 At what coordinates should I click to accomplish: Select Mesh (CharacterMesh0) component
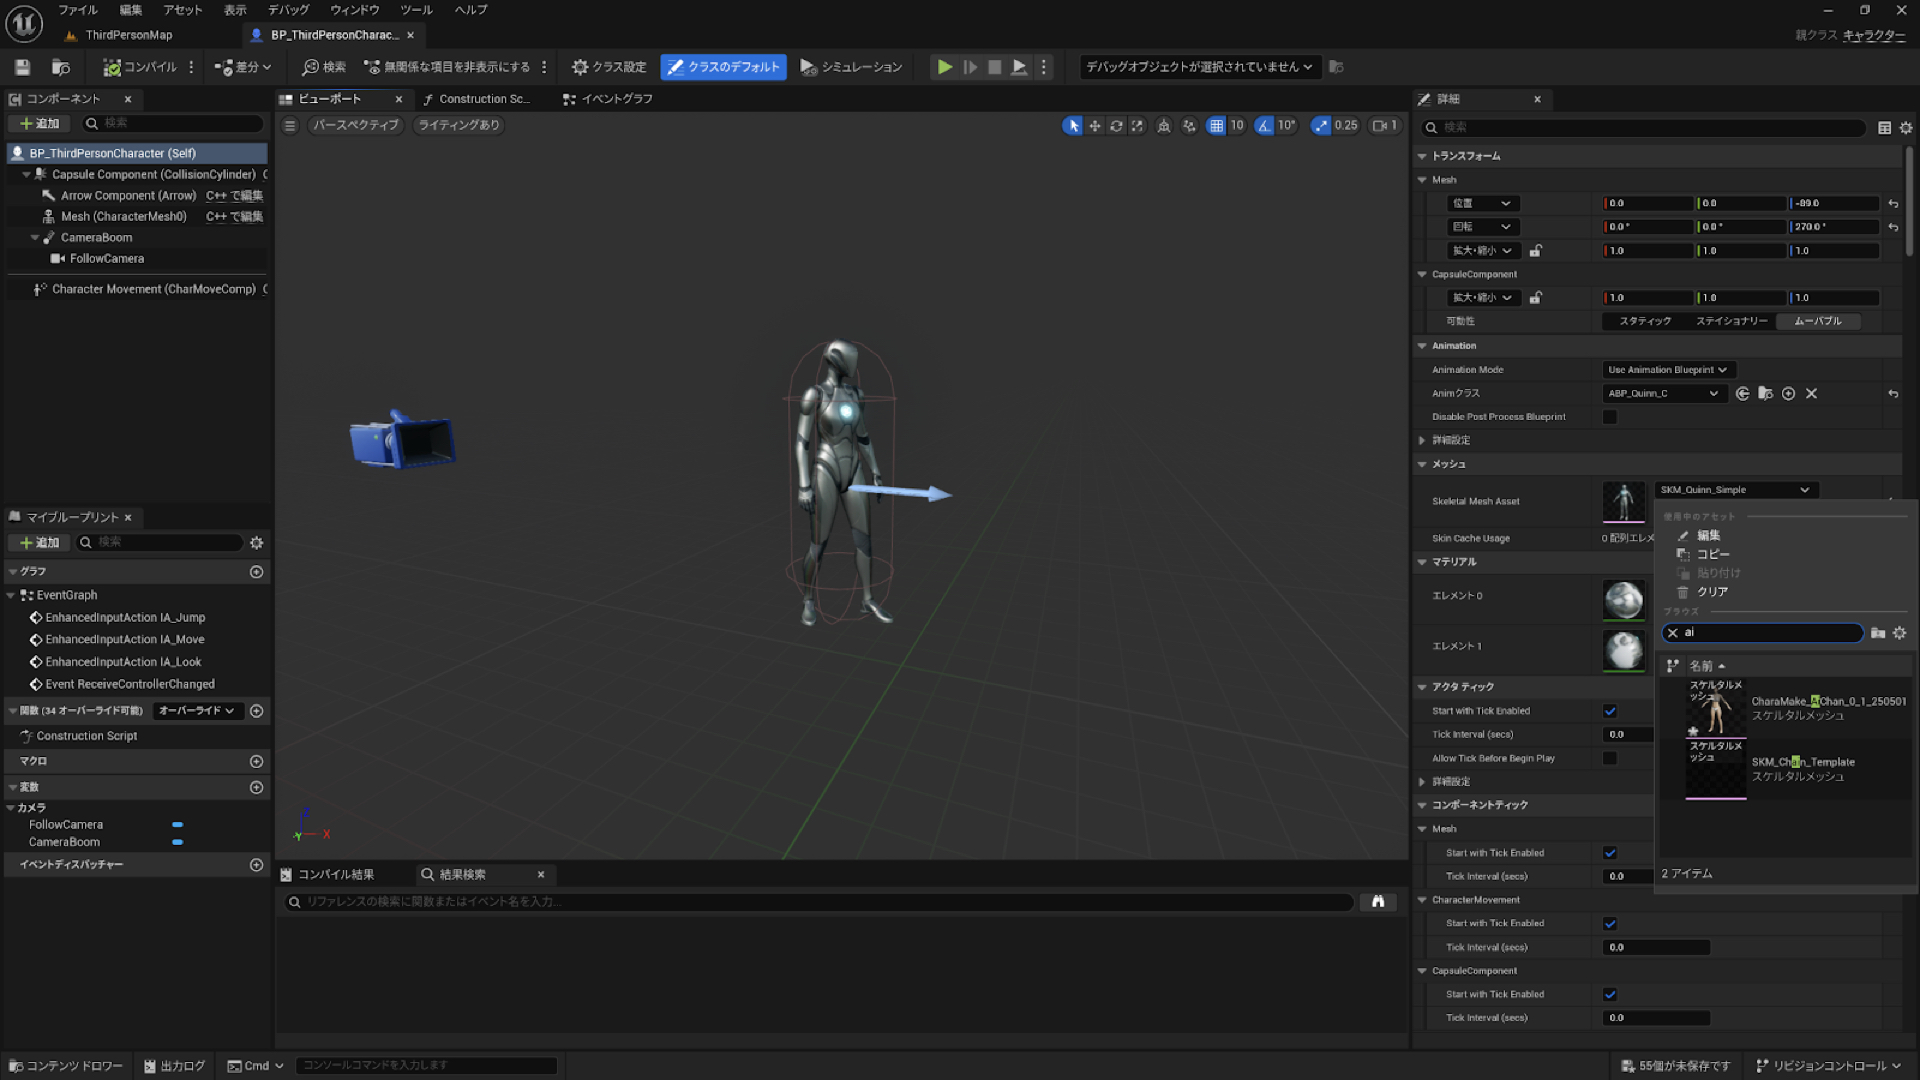(x=124, y=216)
